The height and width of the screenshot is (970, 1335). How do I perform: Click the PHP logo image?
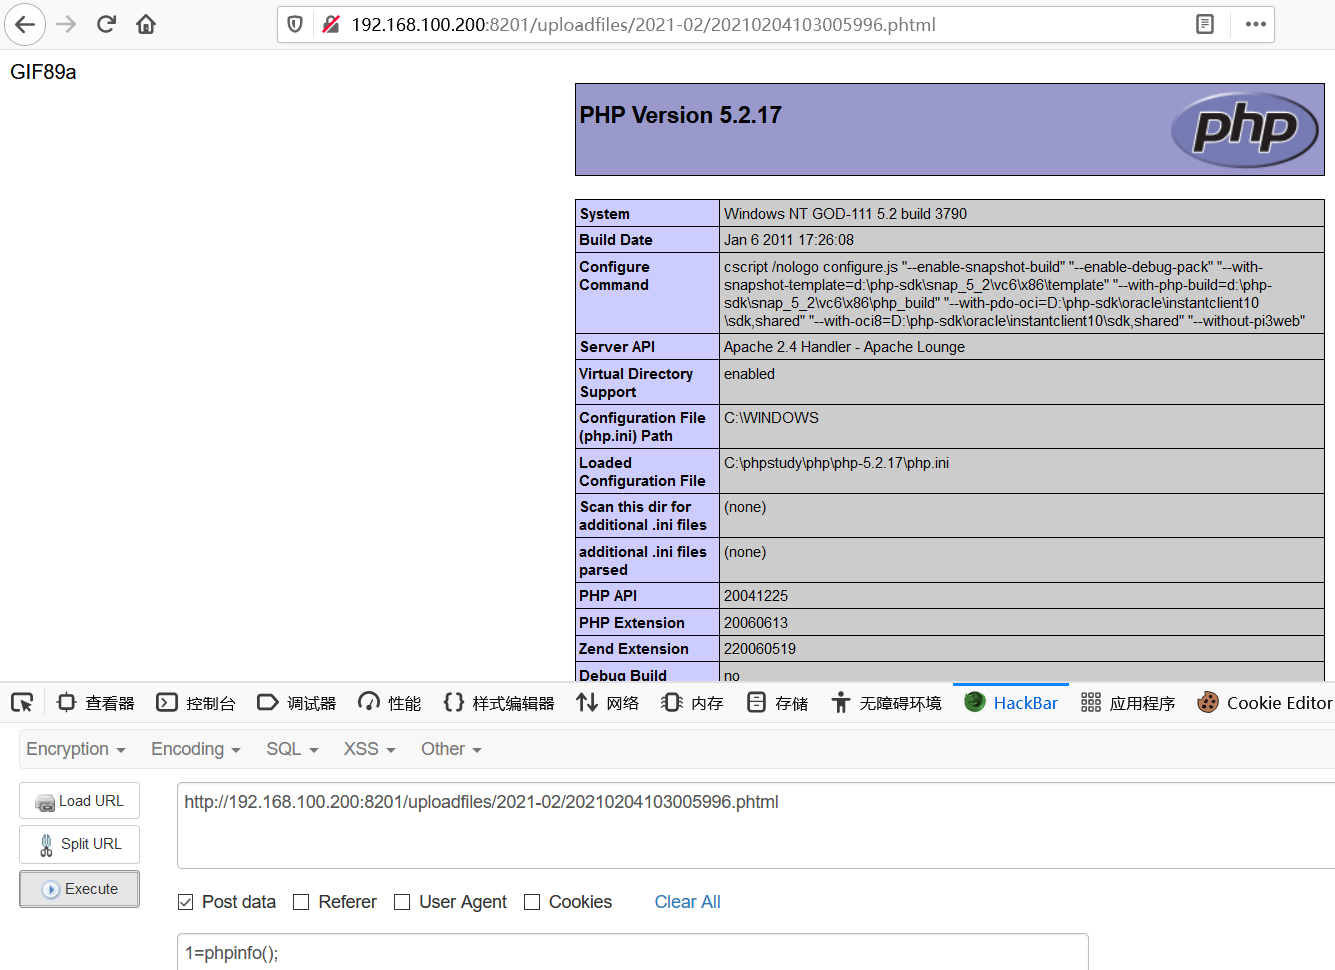tap(1245, 129)
